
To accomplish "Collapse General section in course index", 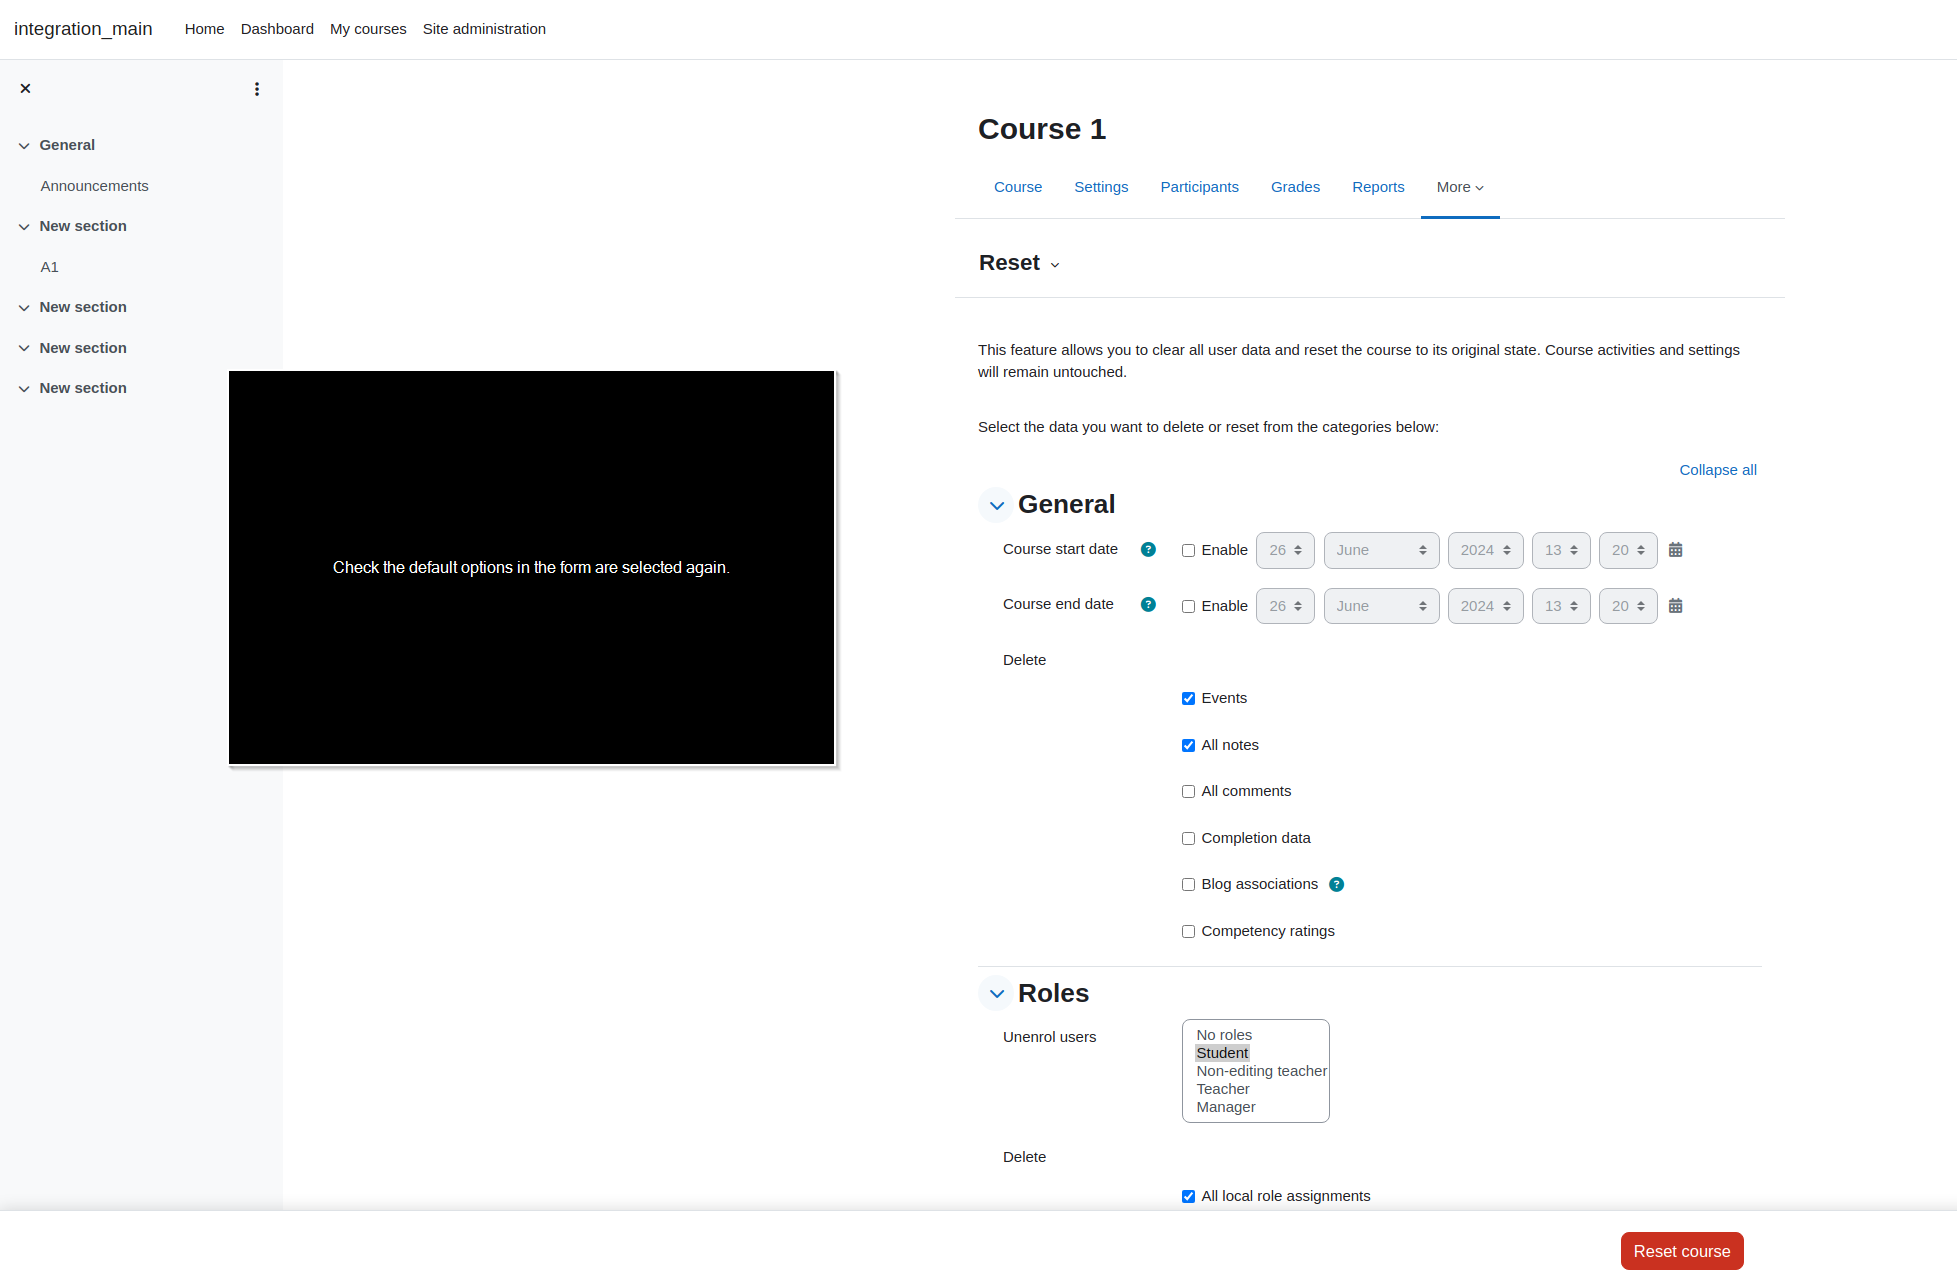I will pos(24,146).
